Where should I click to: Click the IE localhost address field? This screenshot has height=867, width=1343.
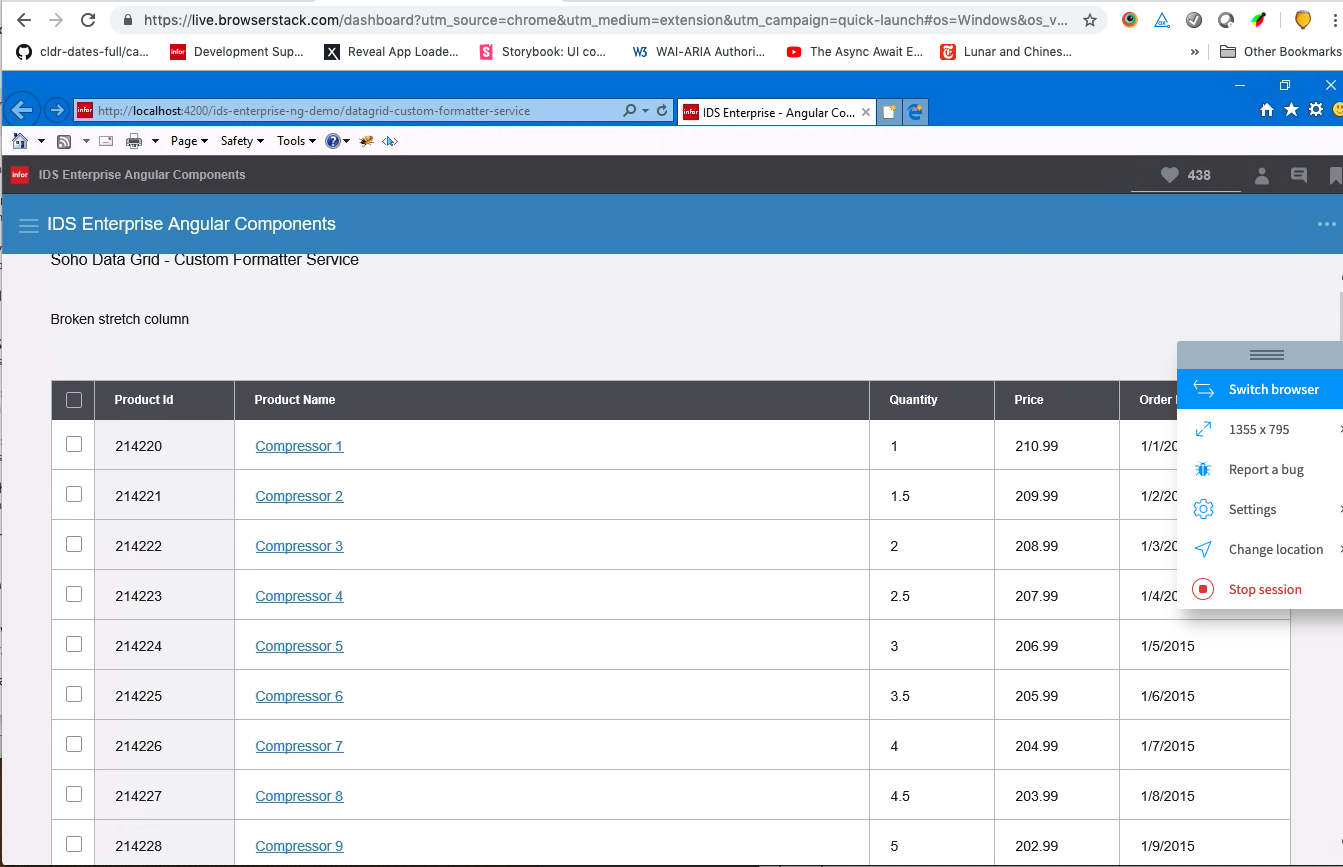pyautogui.click(x=348, y=111)
